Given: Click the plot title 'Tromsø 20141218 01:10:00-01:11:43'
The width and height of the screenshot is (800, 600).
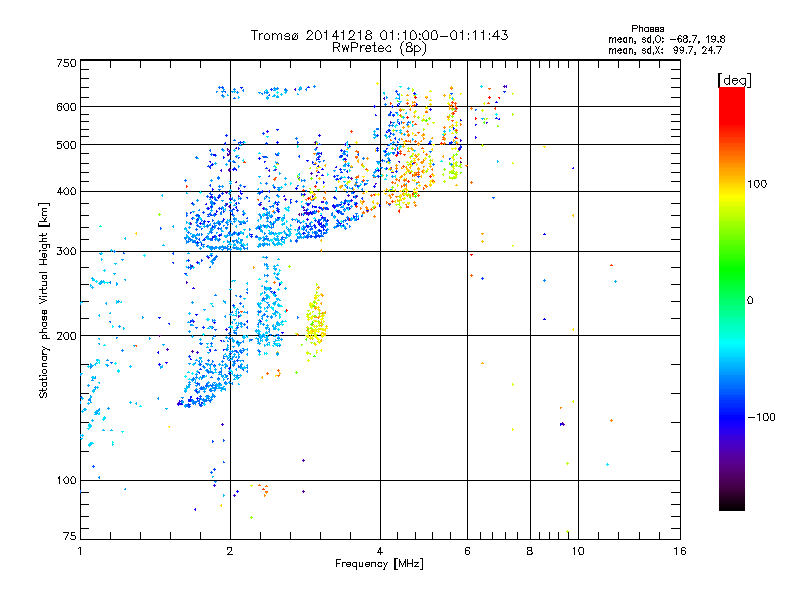Looking at the screenshot, I should click(x=379, y=35).
